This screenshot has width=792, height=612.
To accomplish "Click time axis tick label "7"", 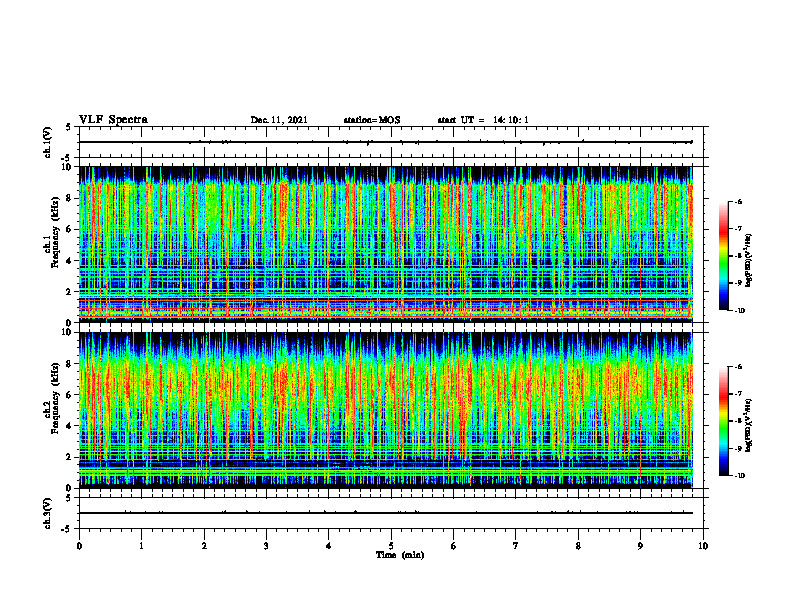I will tap(516, 546).
